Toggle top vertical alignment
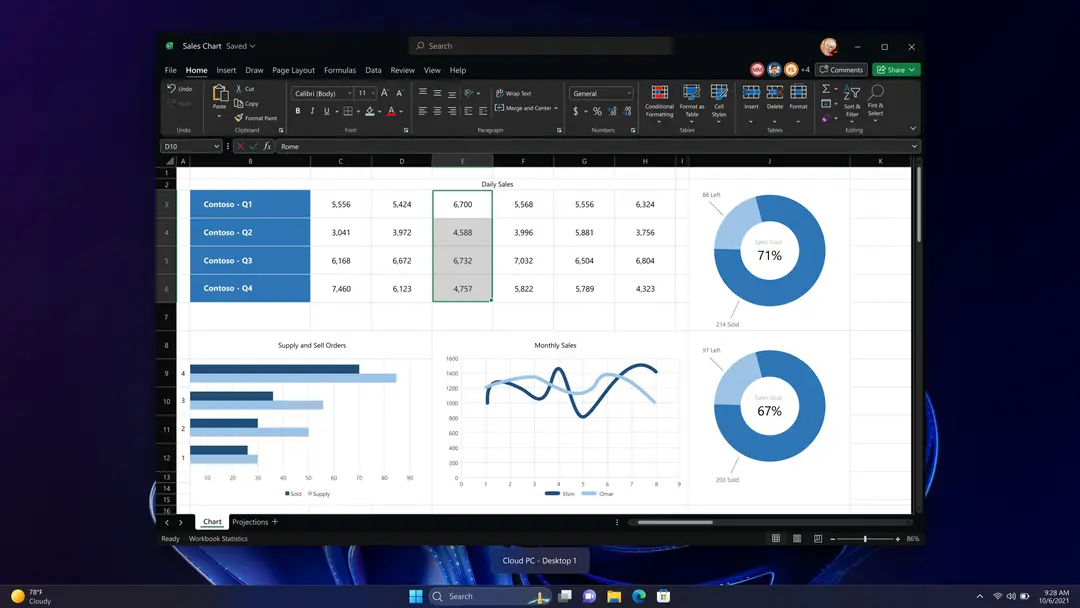Screen dimensions: 1080x608 [422, 92]
